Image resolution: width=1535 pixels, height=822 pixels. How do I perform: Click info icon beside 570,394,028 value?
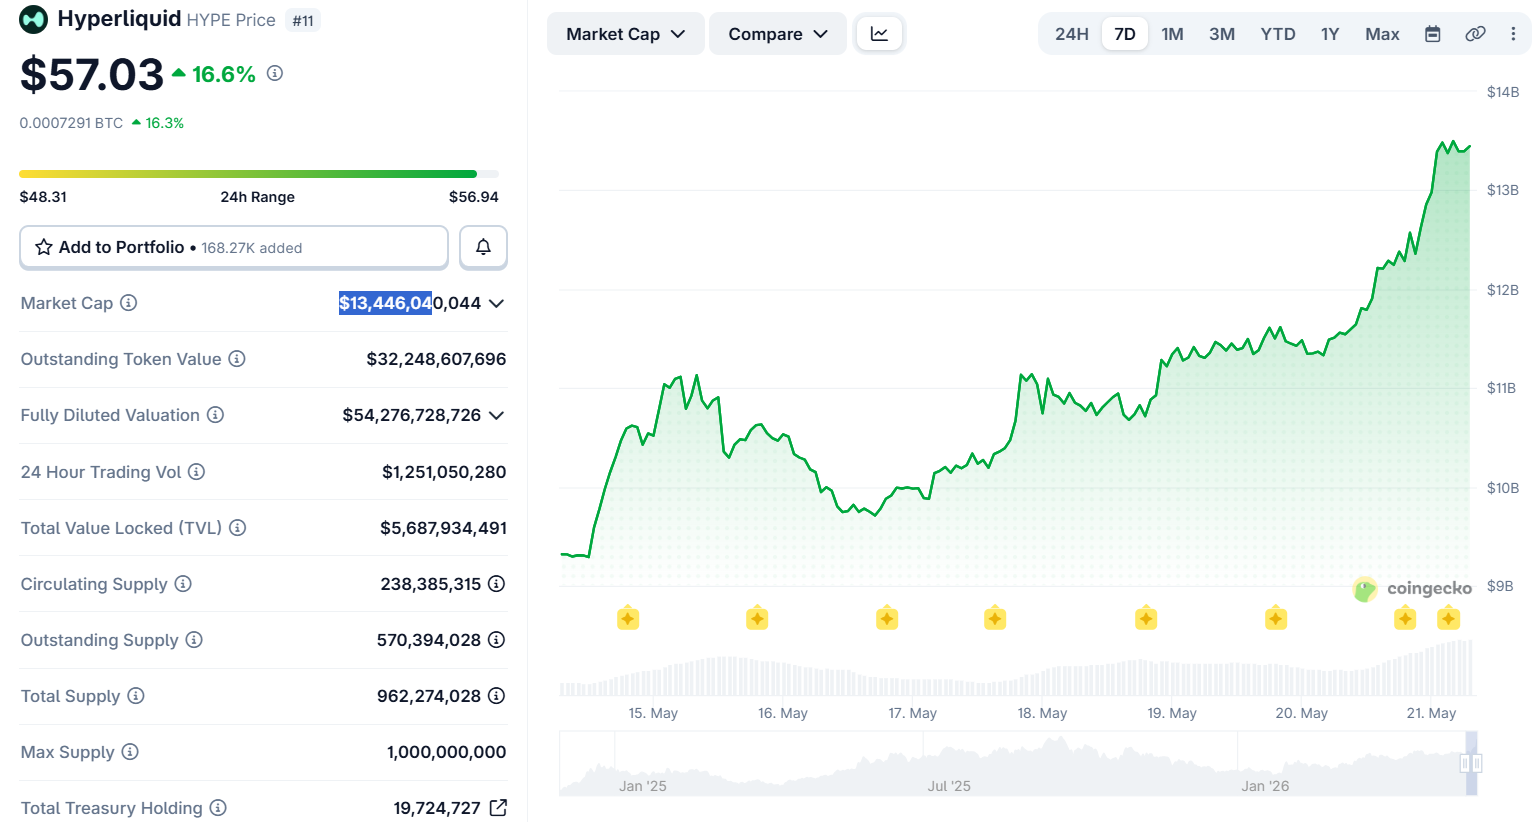point(496,639)
